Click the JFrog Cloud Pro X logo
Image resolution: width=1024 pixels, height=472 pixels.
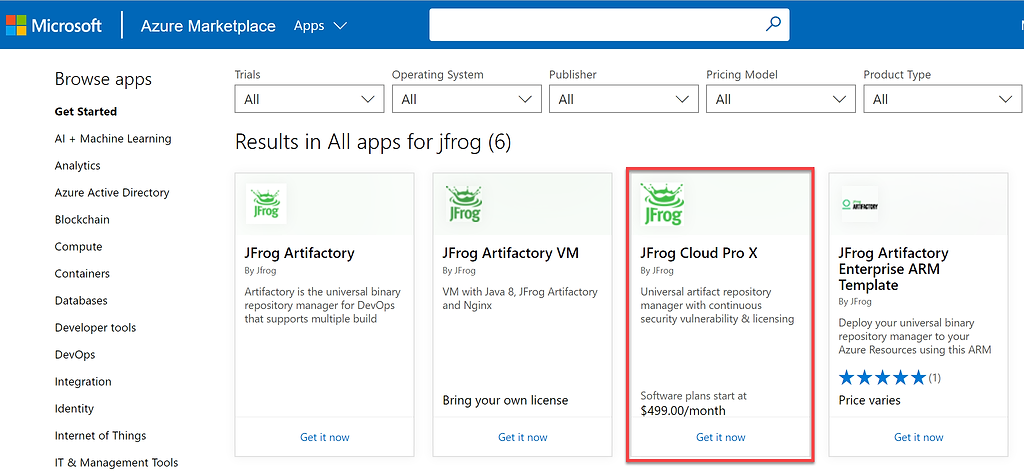[x=662, y=204]
